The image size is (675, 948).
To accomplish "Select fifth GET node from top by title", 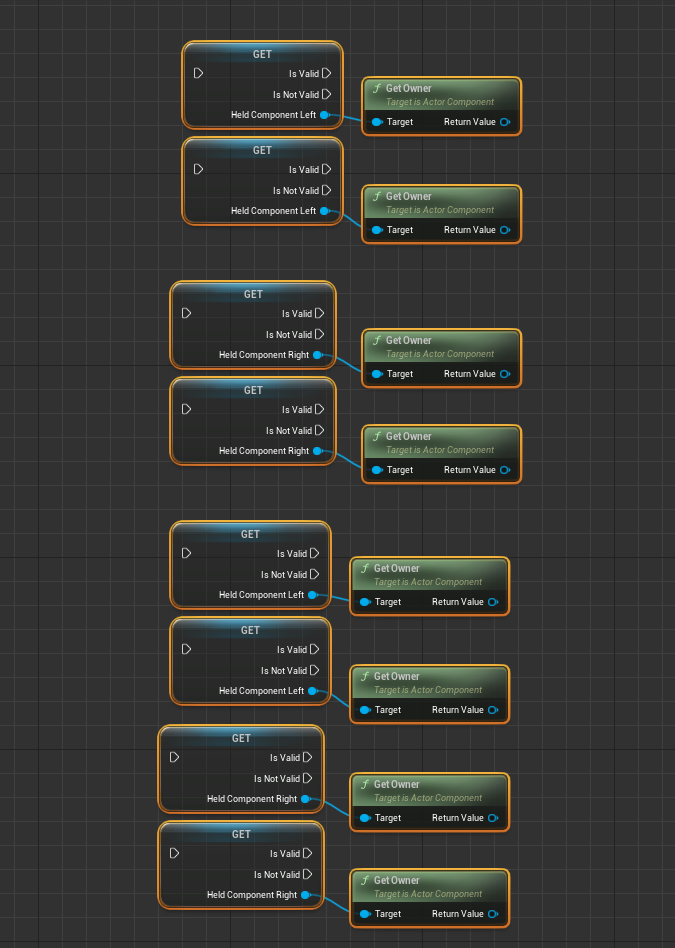I will click(x=250, y=534).
